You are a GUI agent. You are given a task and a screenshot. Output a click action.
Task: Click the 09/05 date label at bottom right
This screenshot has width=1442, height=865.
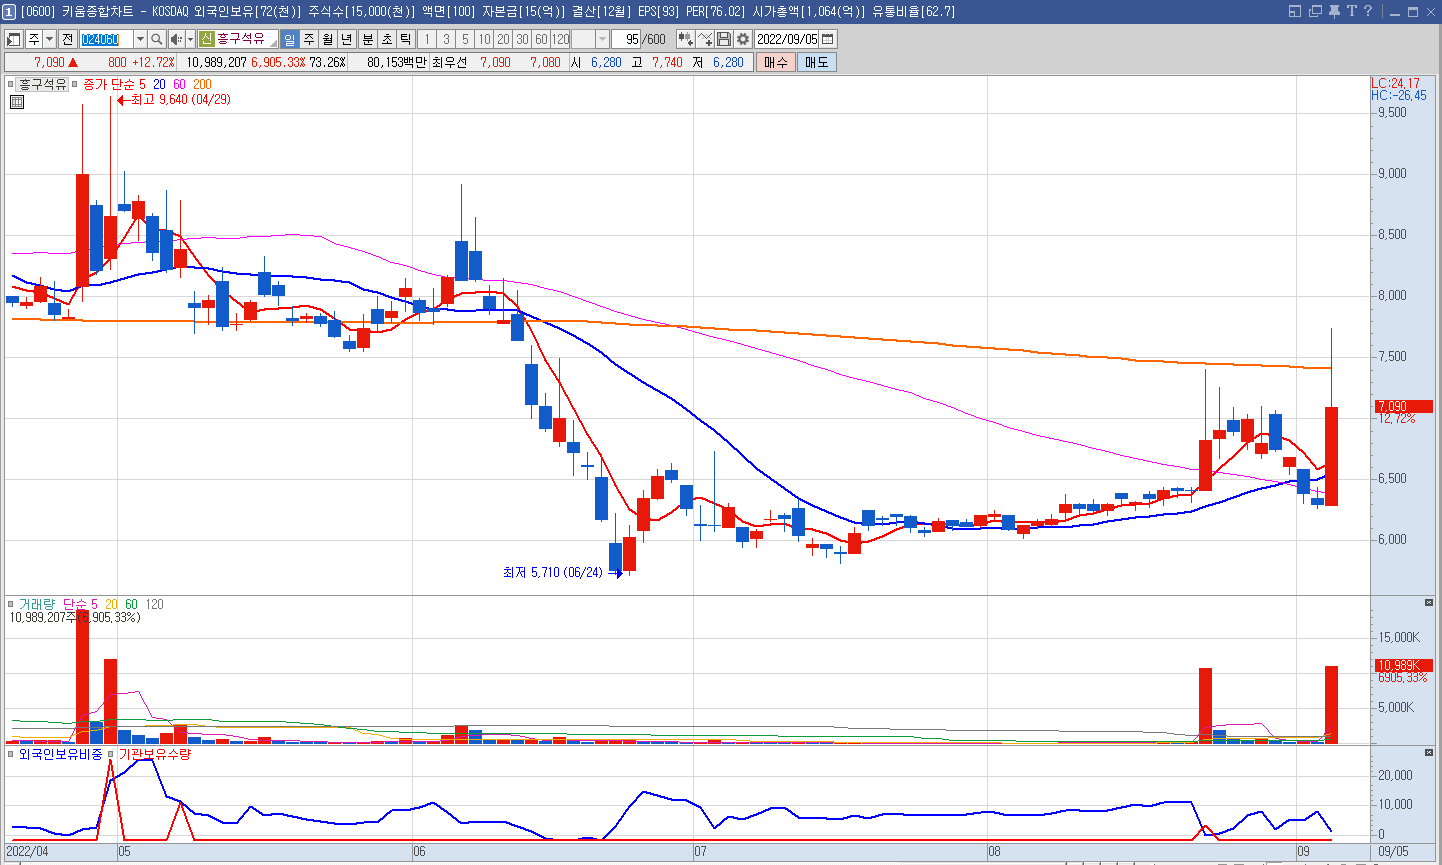[x=1393, y=851]
